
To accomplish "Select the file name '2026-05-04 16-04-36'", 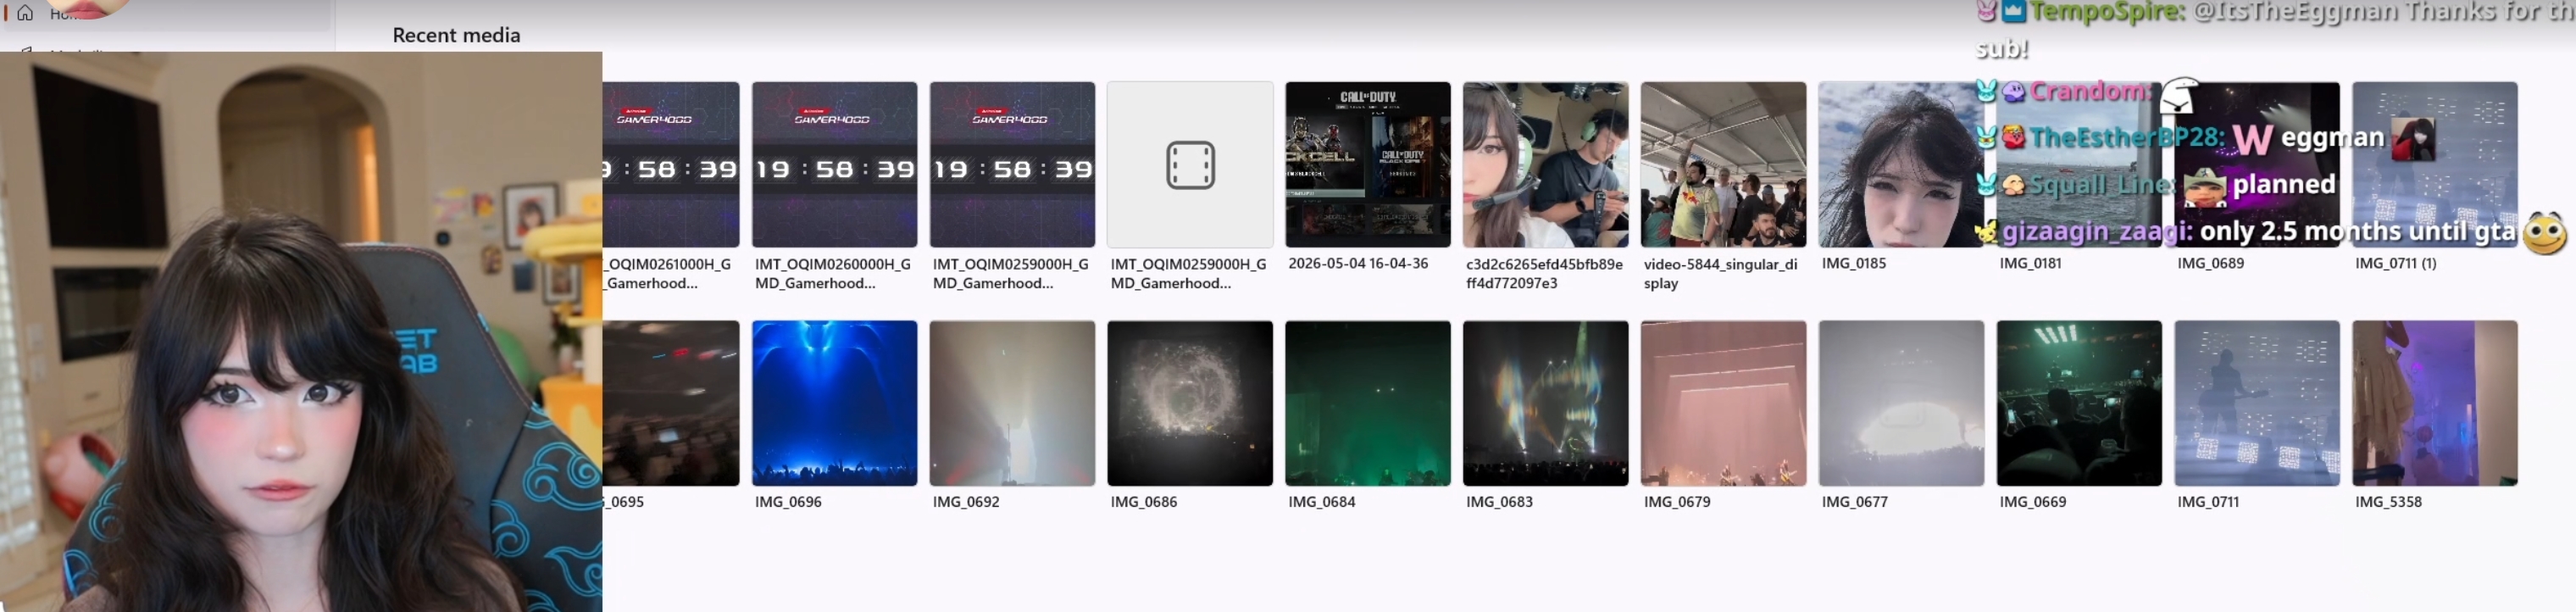I will [x=1358, y=263].
